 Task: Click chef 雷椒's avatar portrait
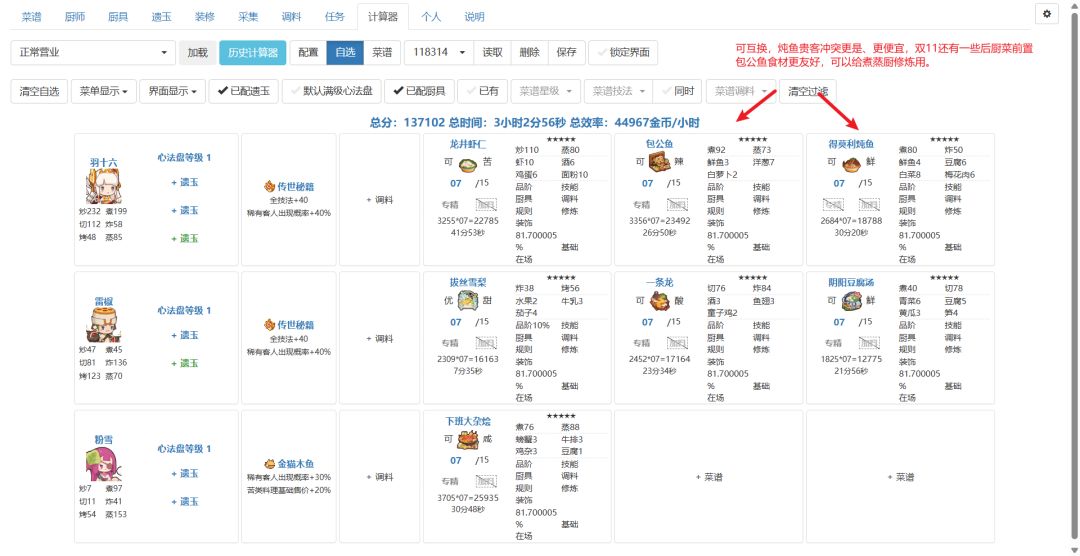[103, 325]
